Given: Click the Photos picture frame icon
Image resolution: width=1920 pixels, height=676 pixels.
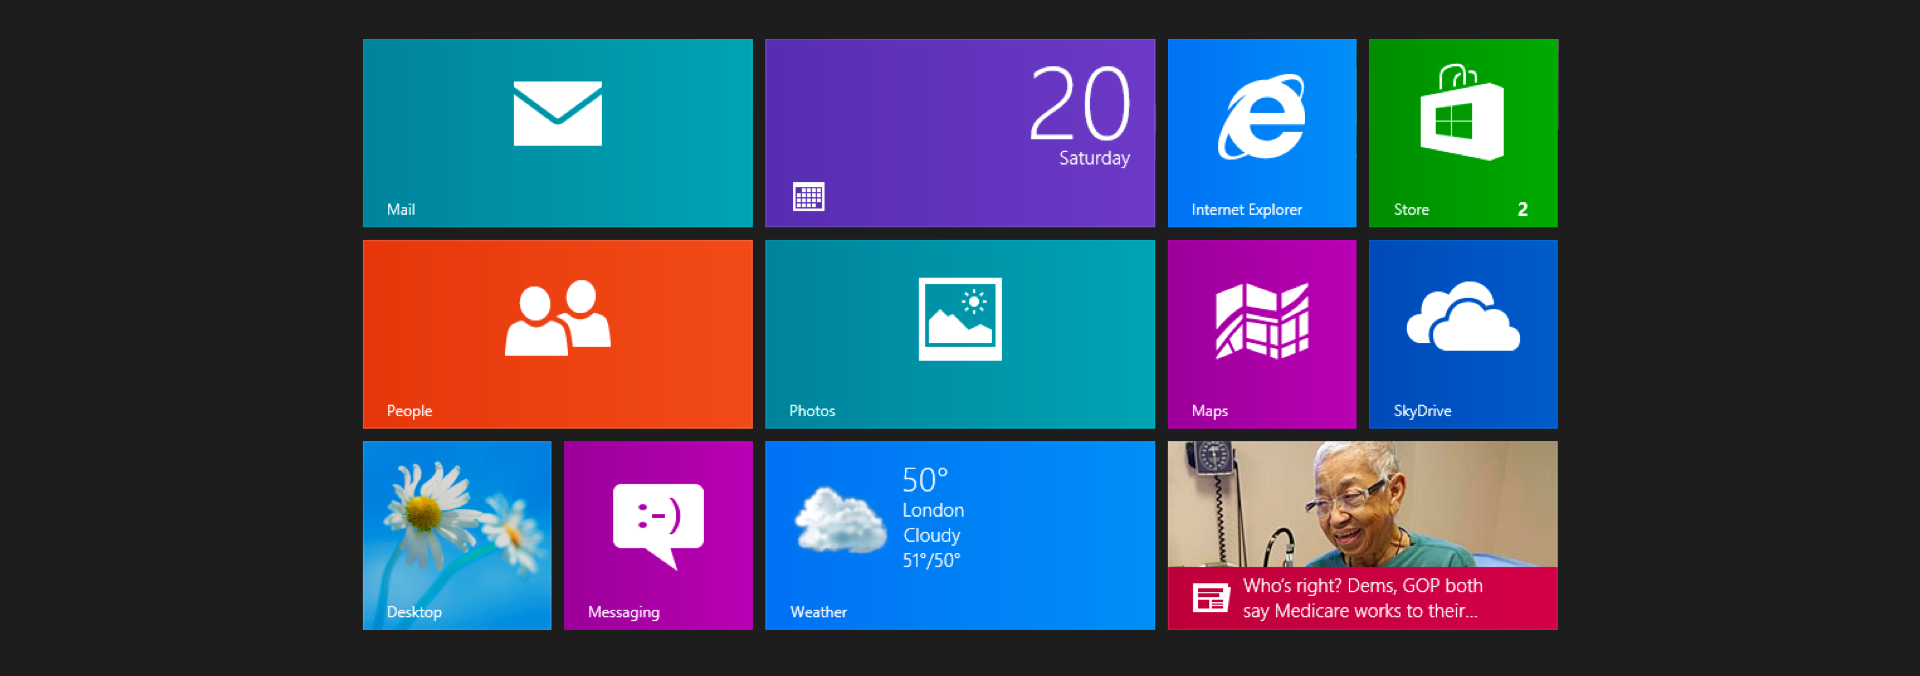Looking at the screenshot, I should click(960, 319).
